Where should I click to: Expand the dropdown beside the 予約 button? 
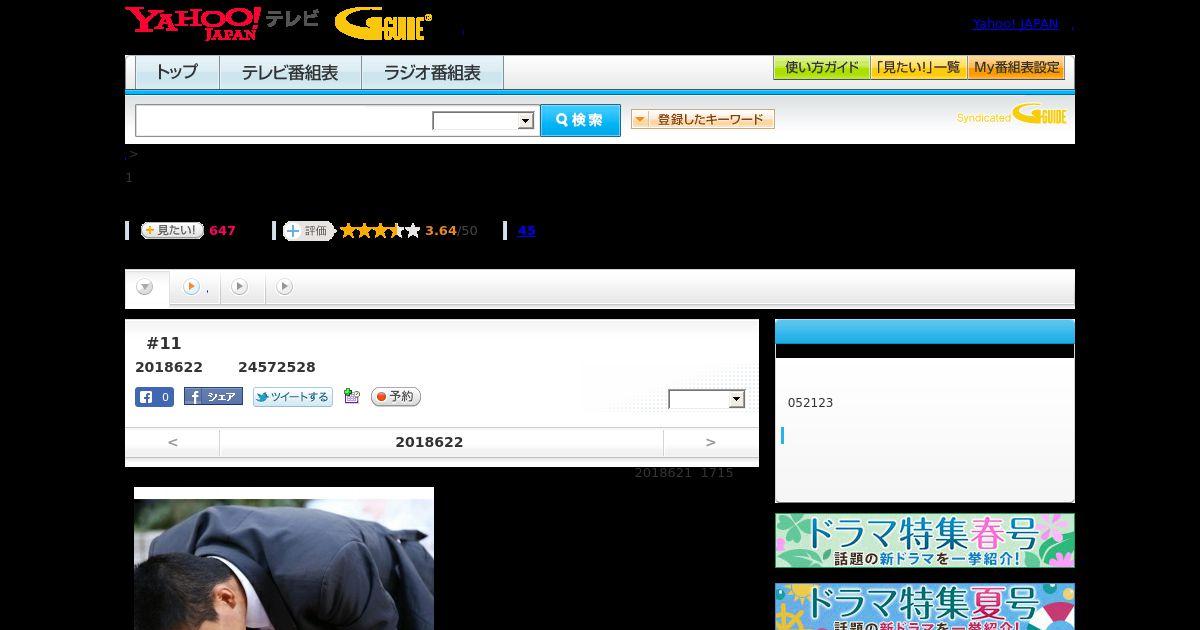coord(707,399)
